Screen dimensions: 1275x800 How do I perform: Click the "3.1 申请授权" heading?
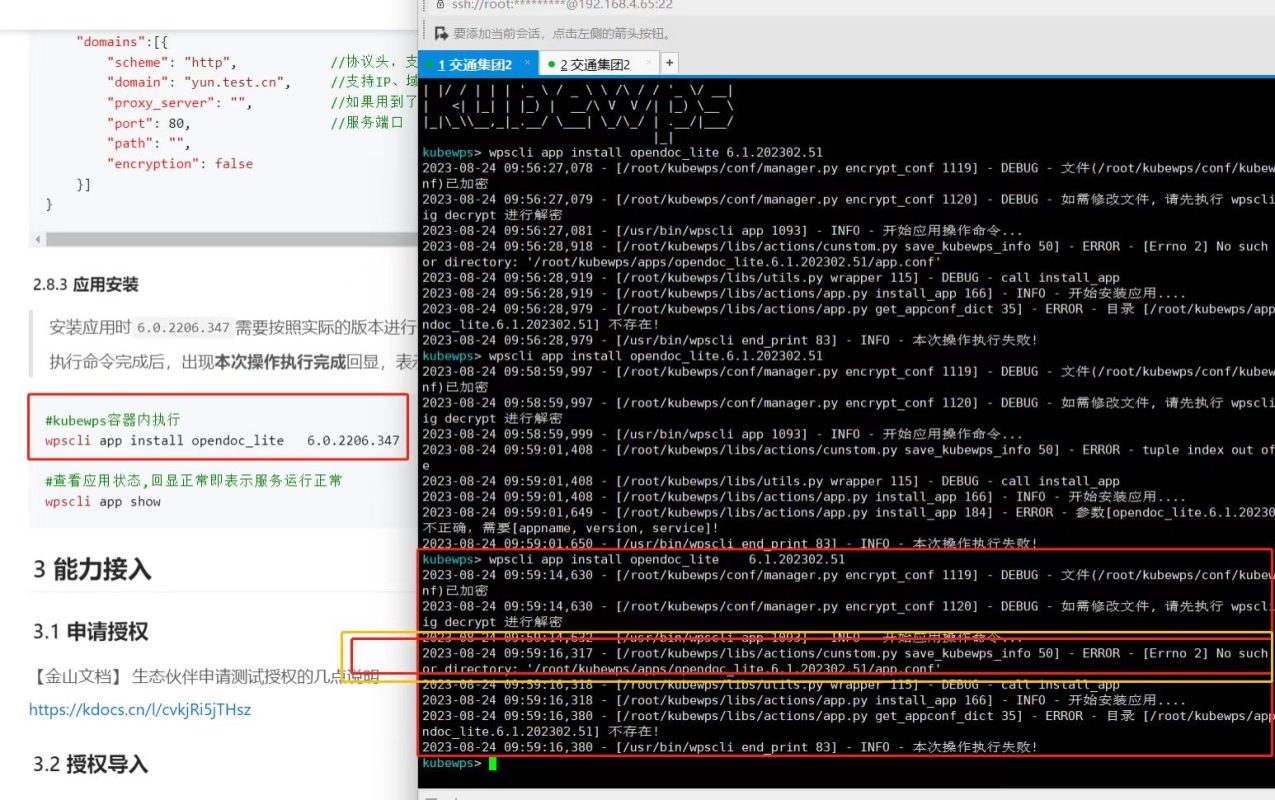click(90, 631)
